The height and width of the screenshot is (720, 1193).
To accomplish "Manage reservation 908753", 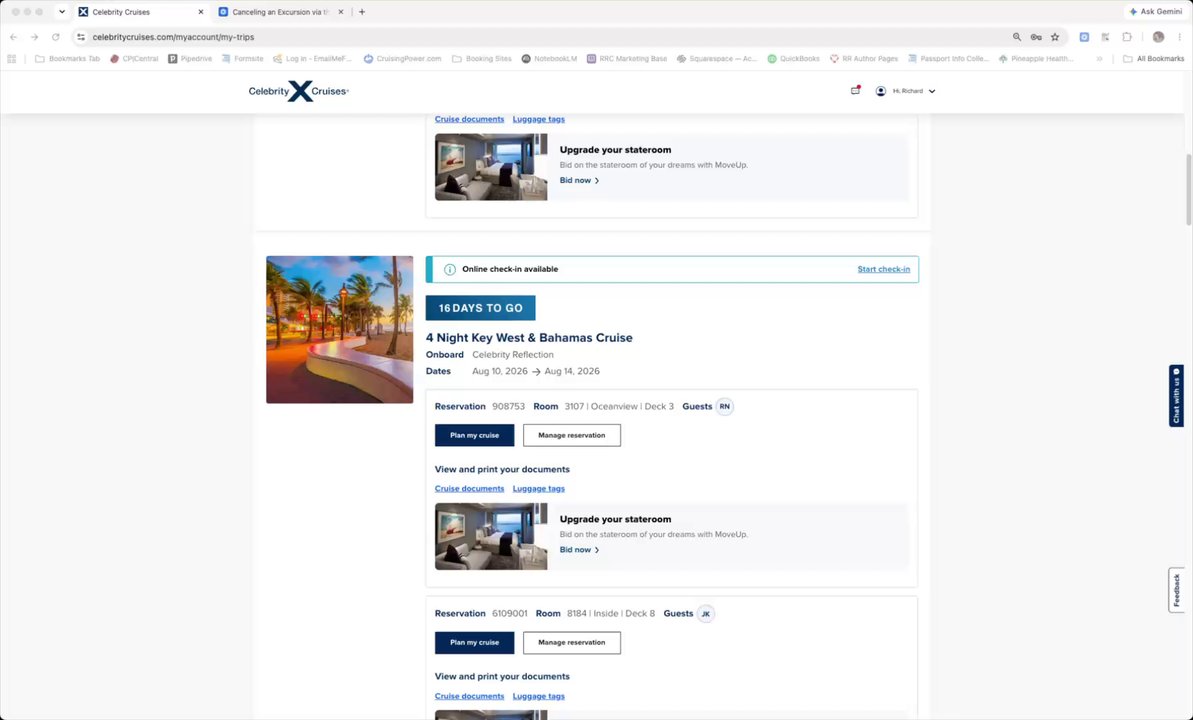I will 571,435.
